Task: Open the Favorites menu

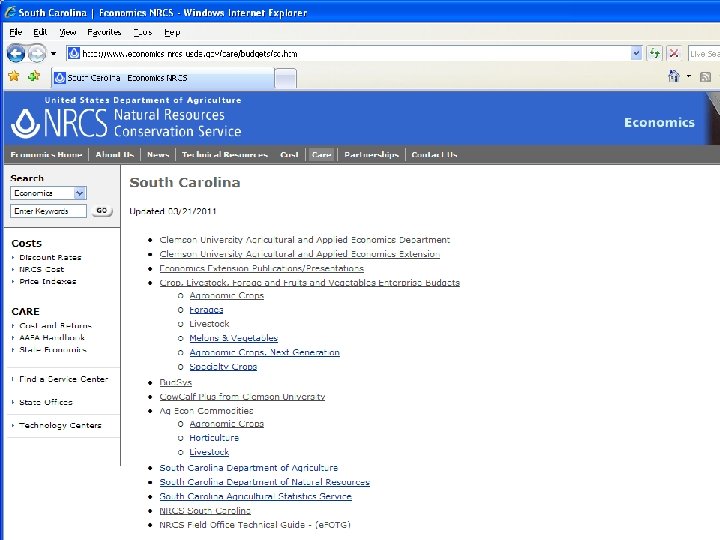Action: point(104,32)
